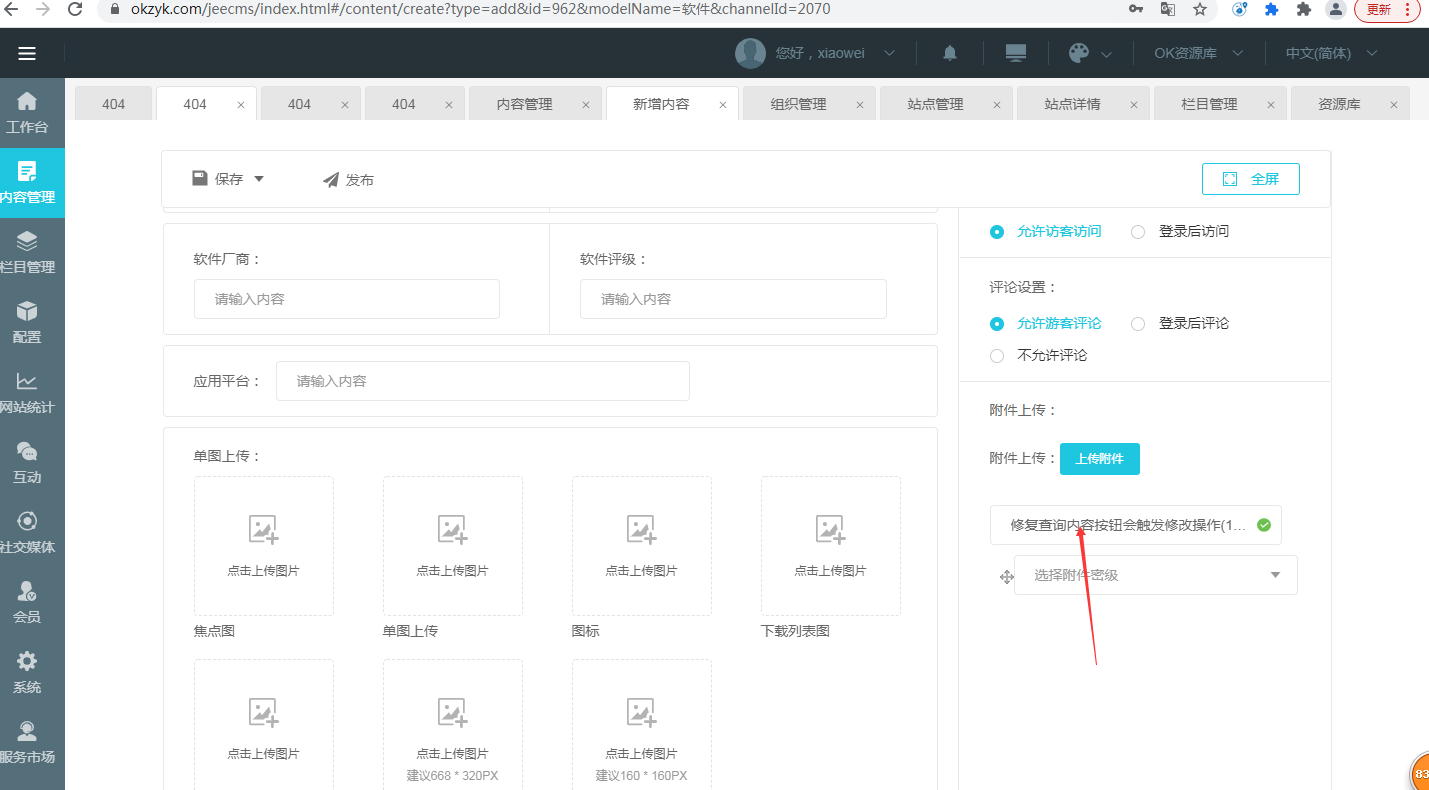Image resolution: width=1429 pixels, height=790 pixels.
Task: Open 栏目管理 in the sidebar
Action: tap(27, 251)
